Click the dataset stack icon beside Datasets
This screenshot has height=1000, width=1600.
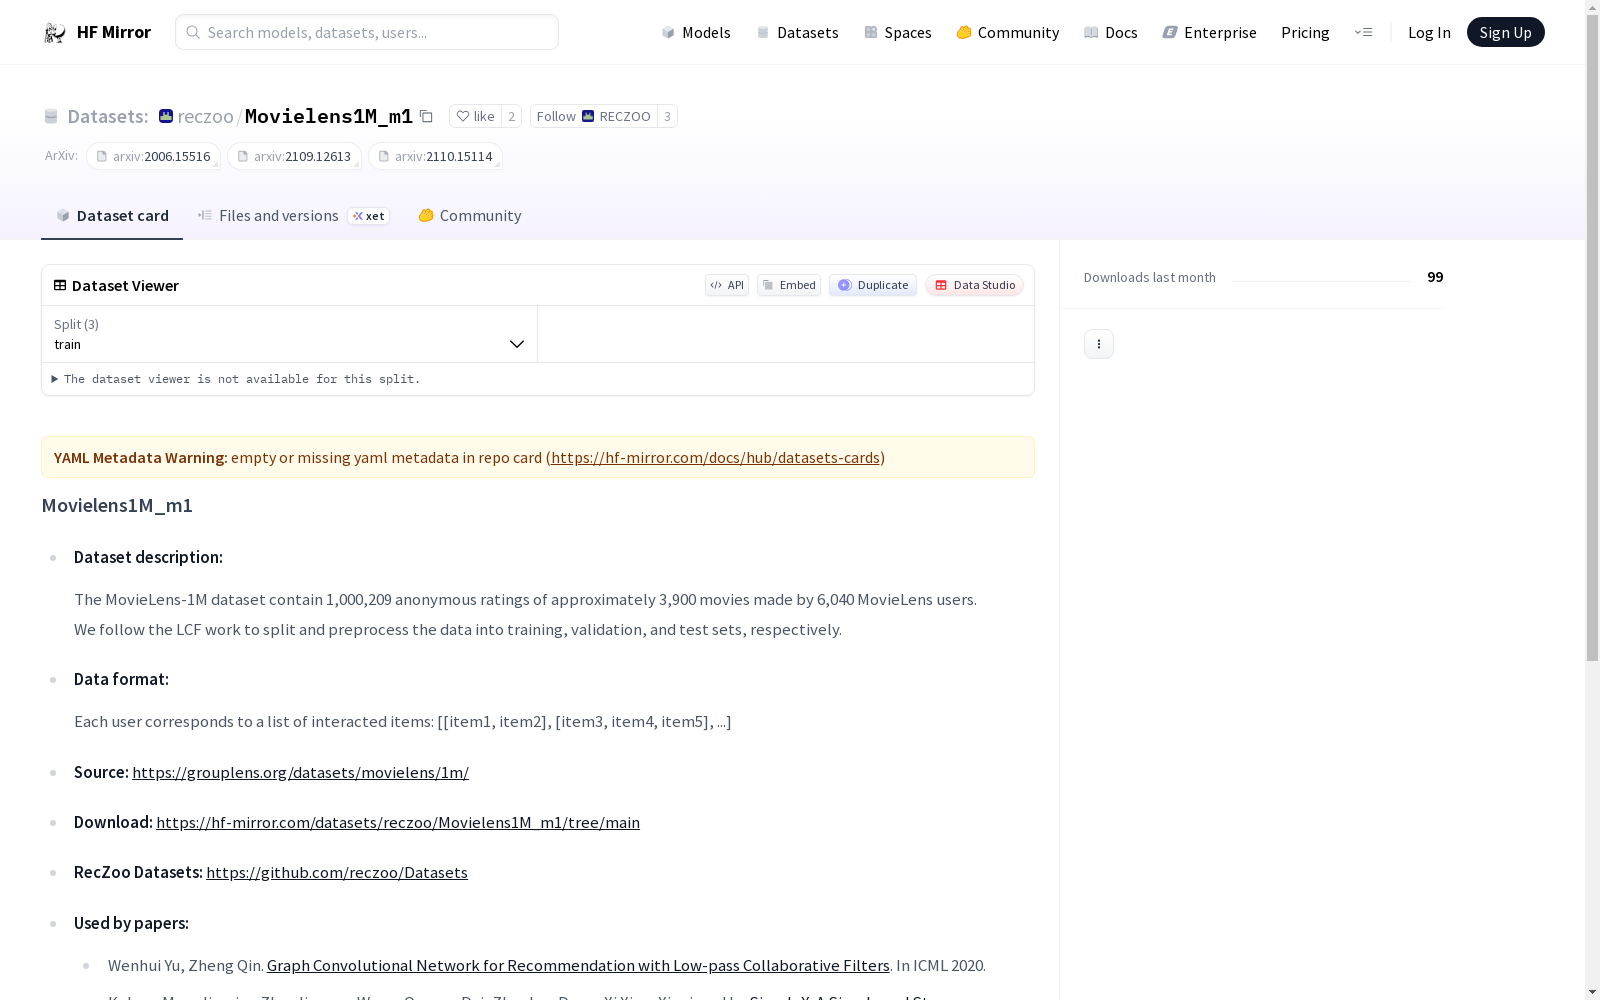point(51,116)
